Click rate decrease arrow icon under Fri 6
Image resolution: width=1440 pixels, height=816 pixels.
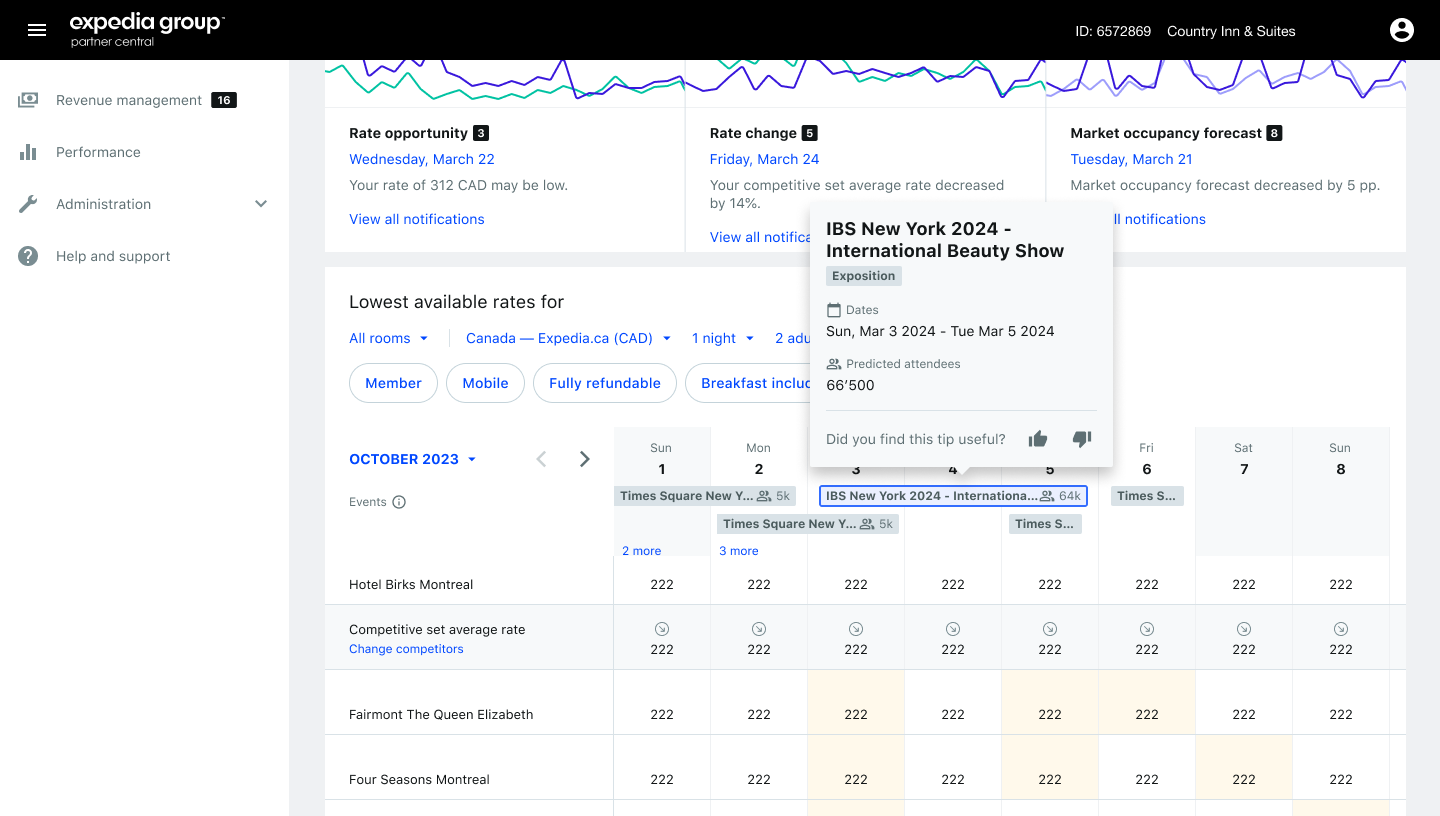[1147, 629]
